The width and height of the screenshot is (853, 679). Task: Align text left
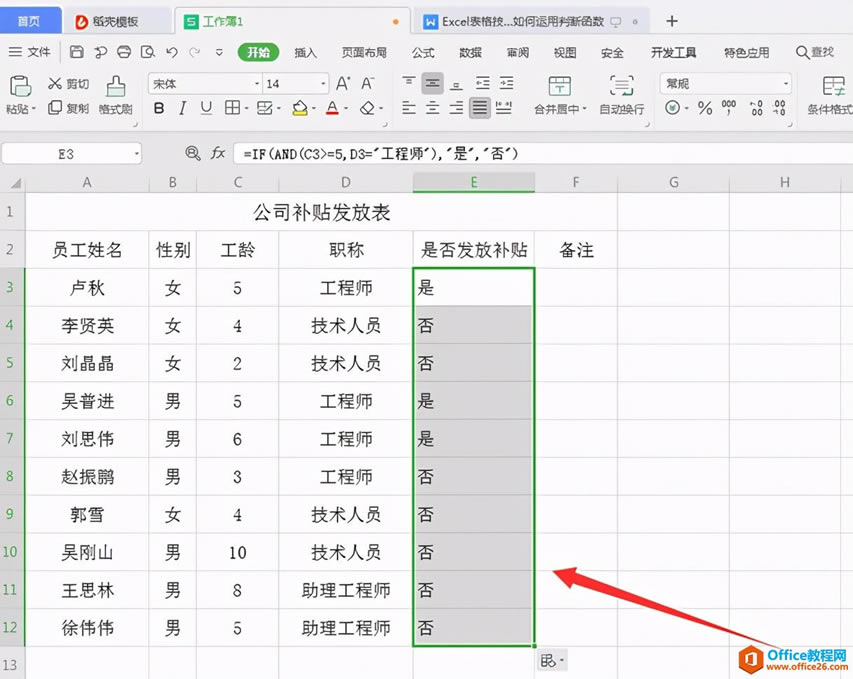pos(409,108)
